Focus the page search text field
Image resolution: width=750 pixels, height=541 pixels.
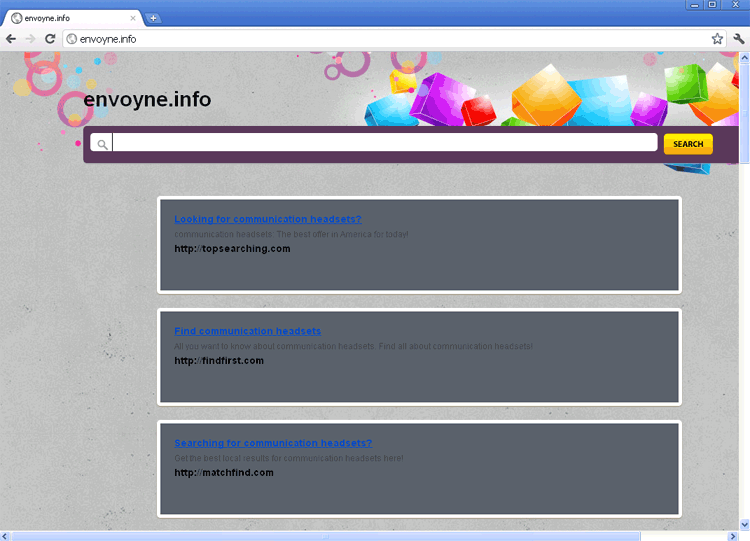click(x=384, y=143)
